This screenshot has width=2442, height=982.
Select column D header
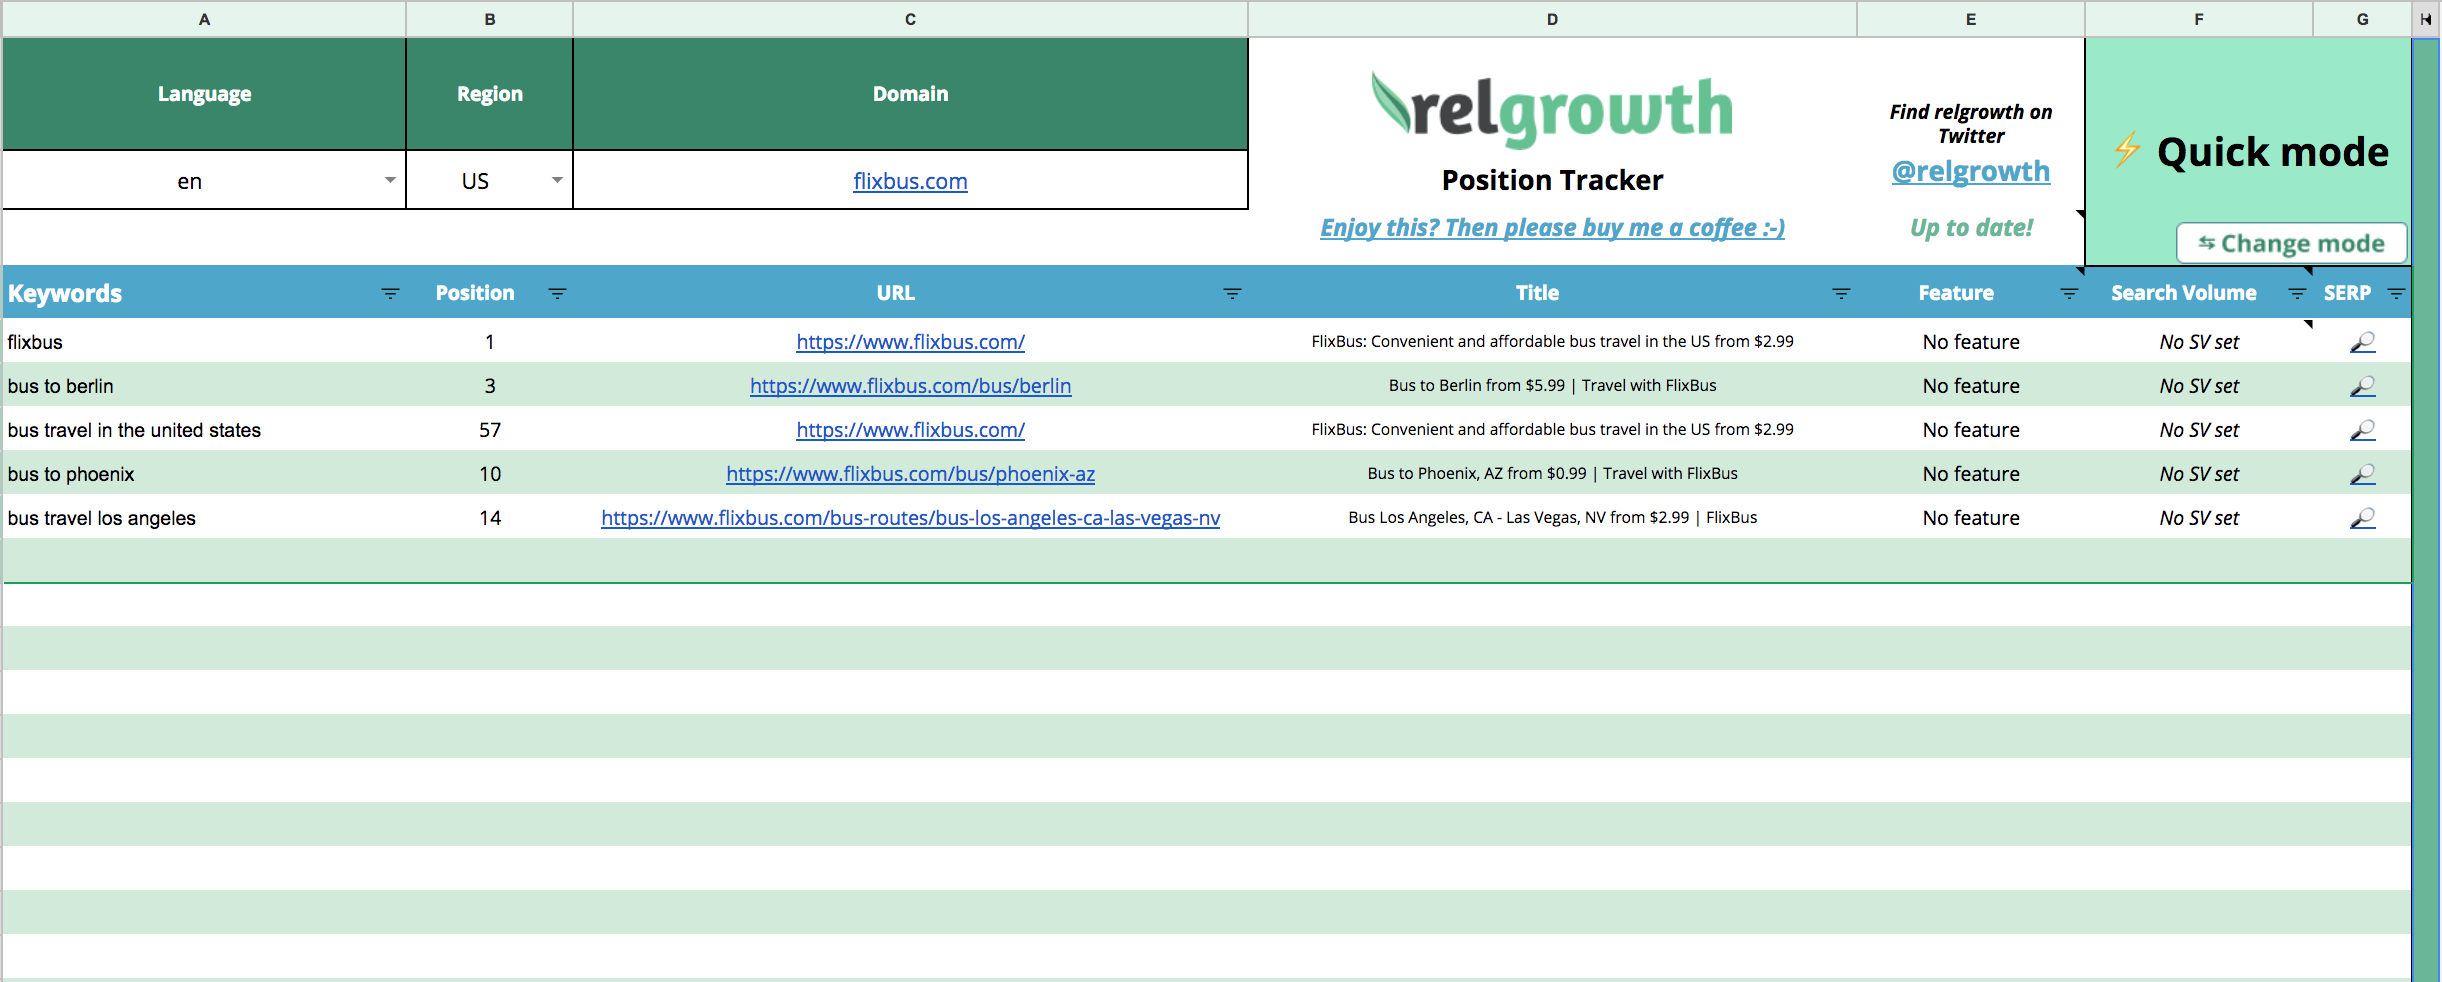tap(1552, 19)
